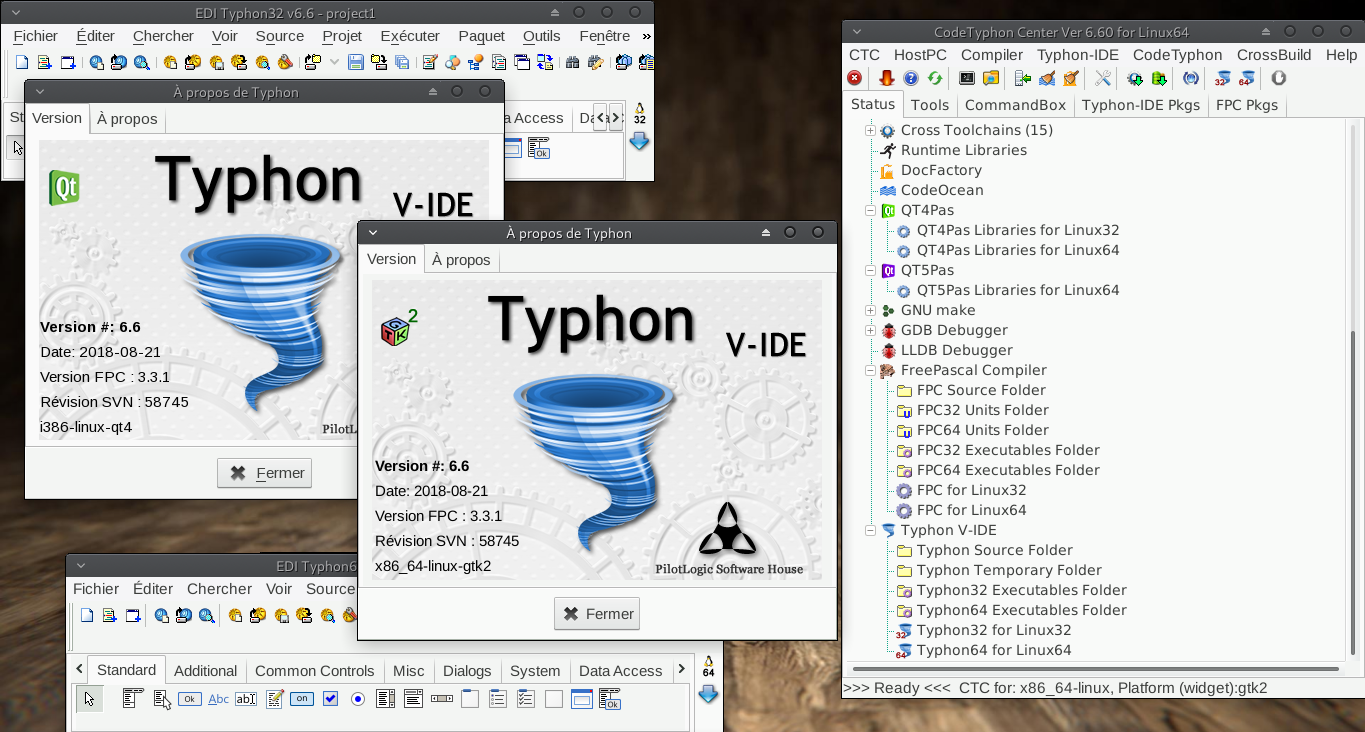Select the TRadioButton component in Typhon64 palette
Screen dimensions: 1365x732
click(x=358, y=699)
